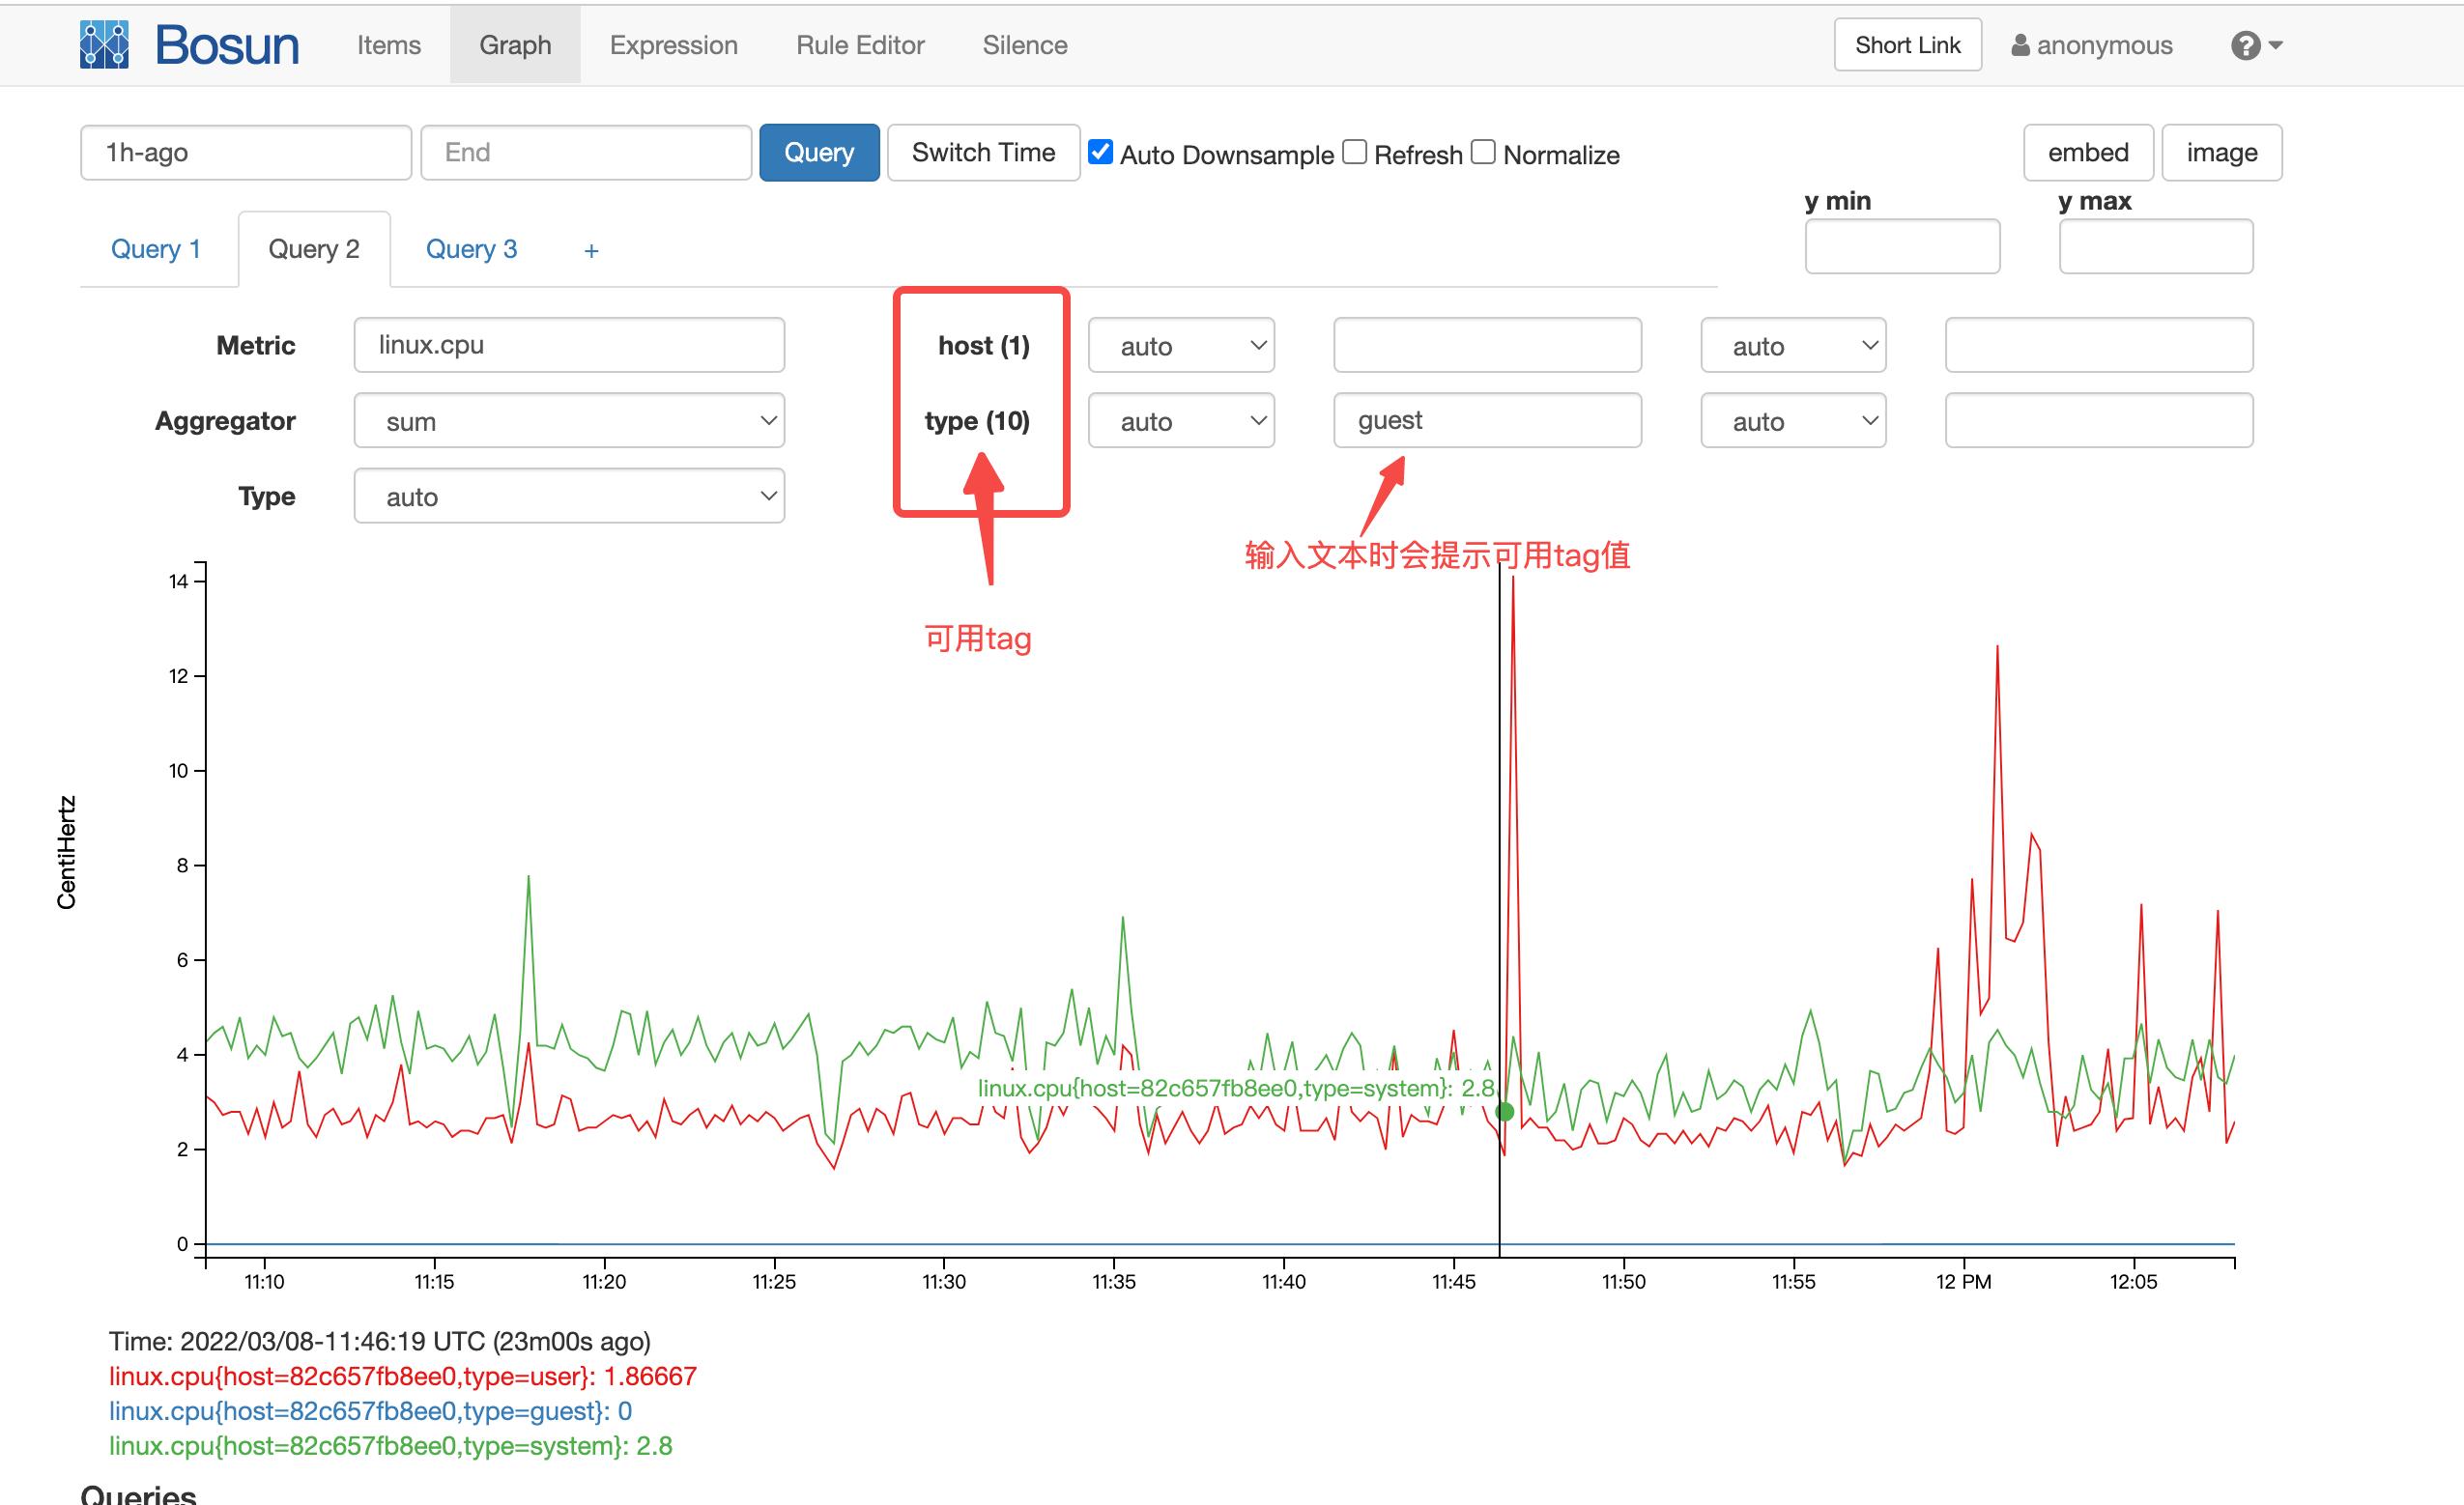Open the Expression page

[x=674, y=45]
